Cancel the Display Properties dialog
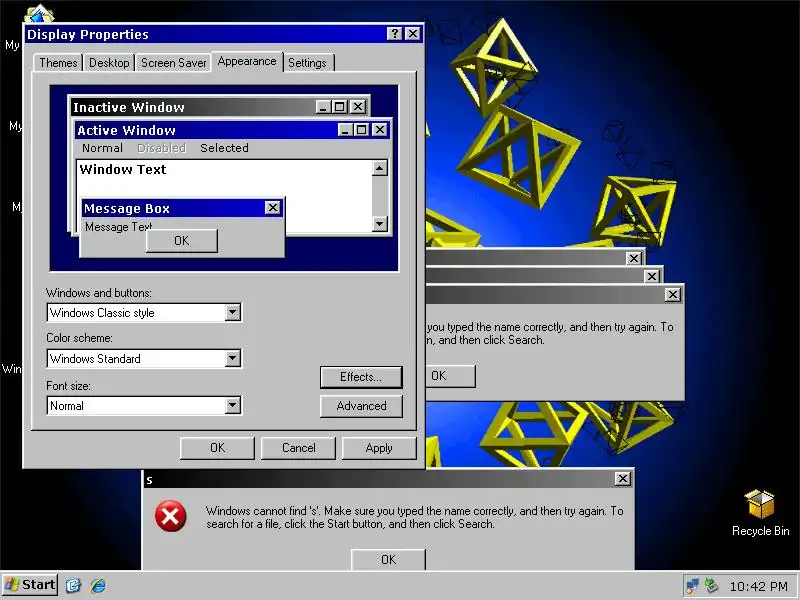800x600 pixels. coord(298,448)
